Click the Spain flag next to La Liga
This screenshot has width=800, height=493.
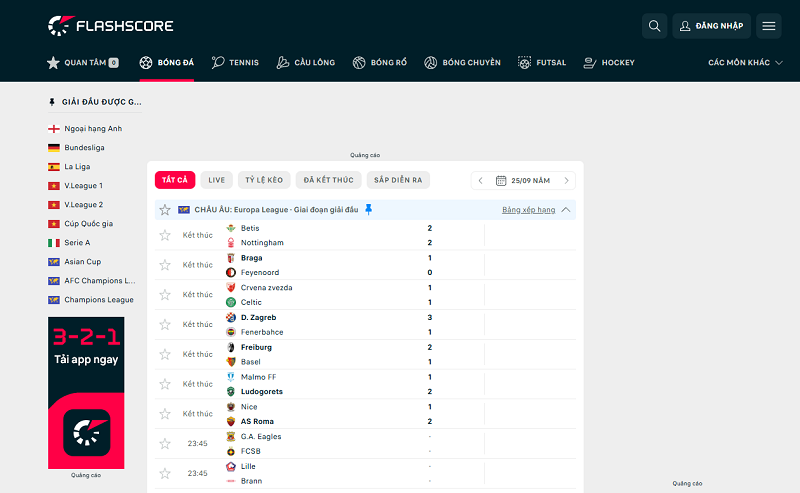[54, 167]
